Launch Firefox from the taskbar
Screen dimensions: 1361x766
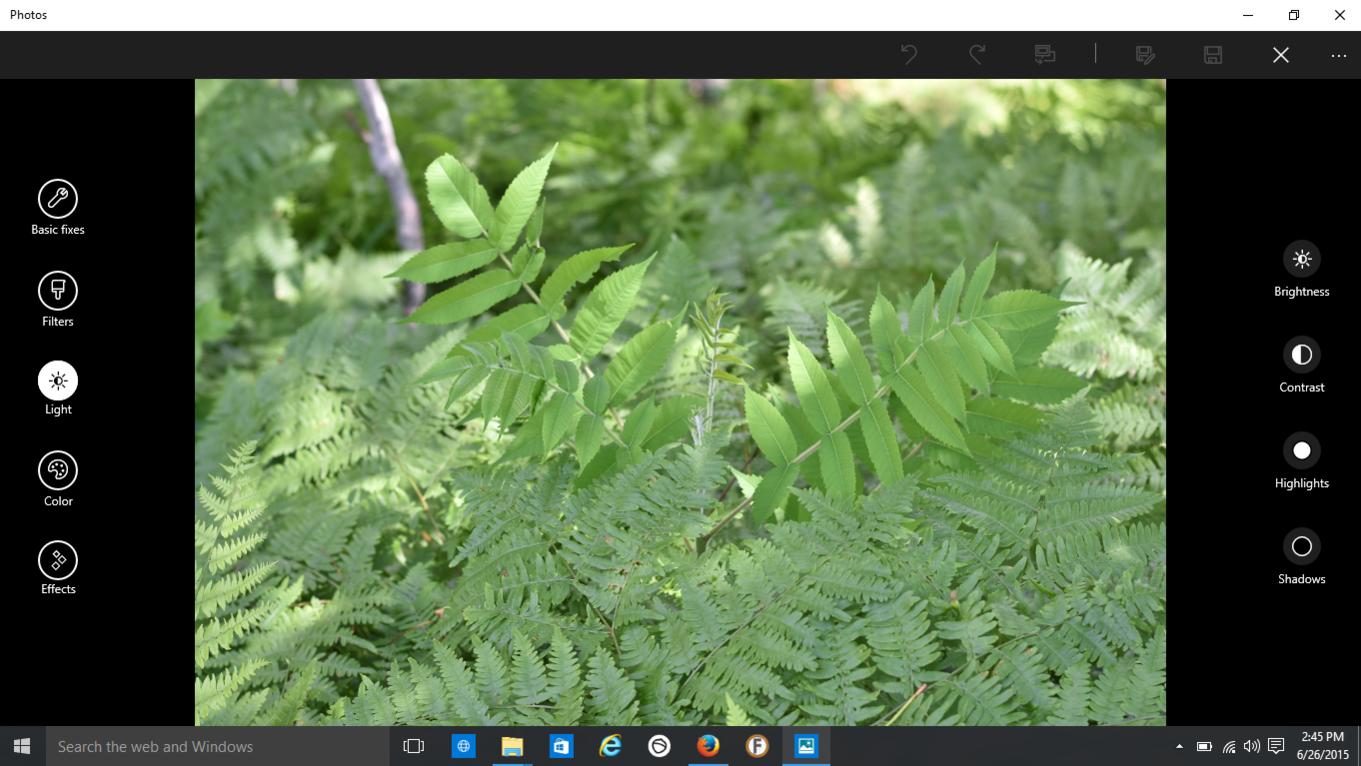708,746
